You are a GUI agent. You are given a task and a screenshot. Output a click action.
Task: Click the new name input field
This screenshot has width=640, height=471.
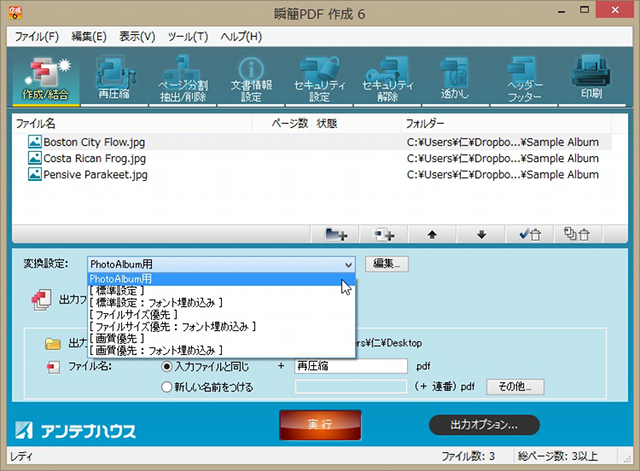click(351, 387)
